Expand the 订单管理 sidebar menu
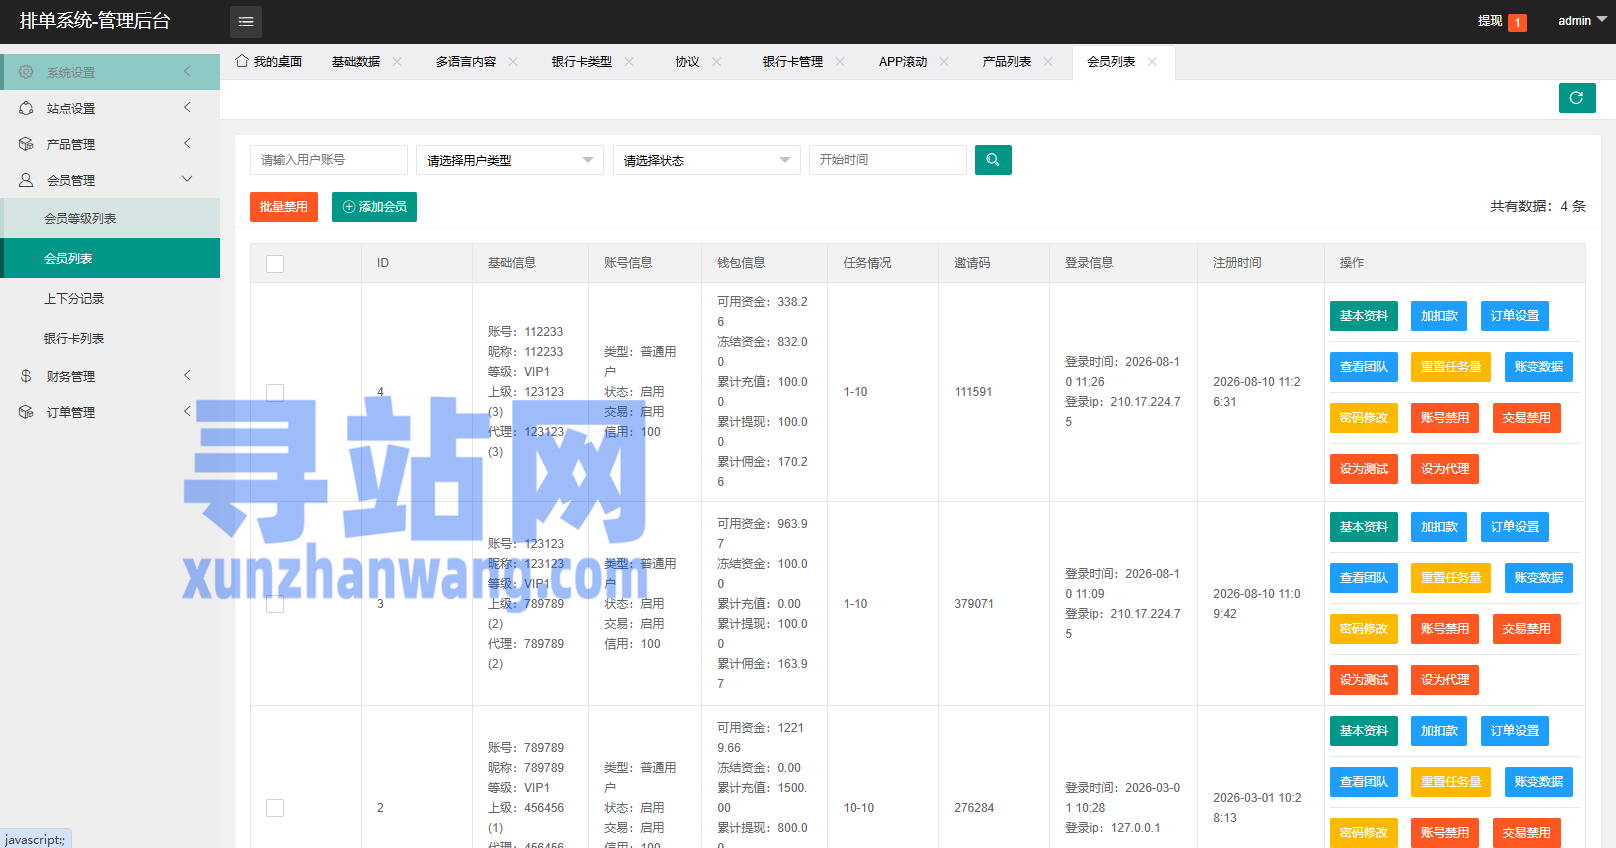Screen dimensions: 1616x848 coord(110,412)
